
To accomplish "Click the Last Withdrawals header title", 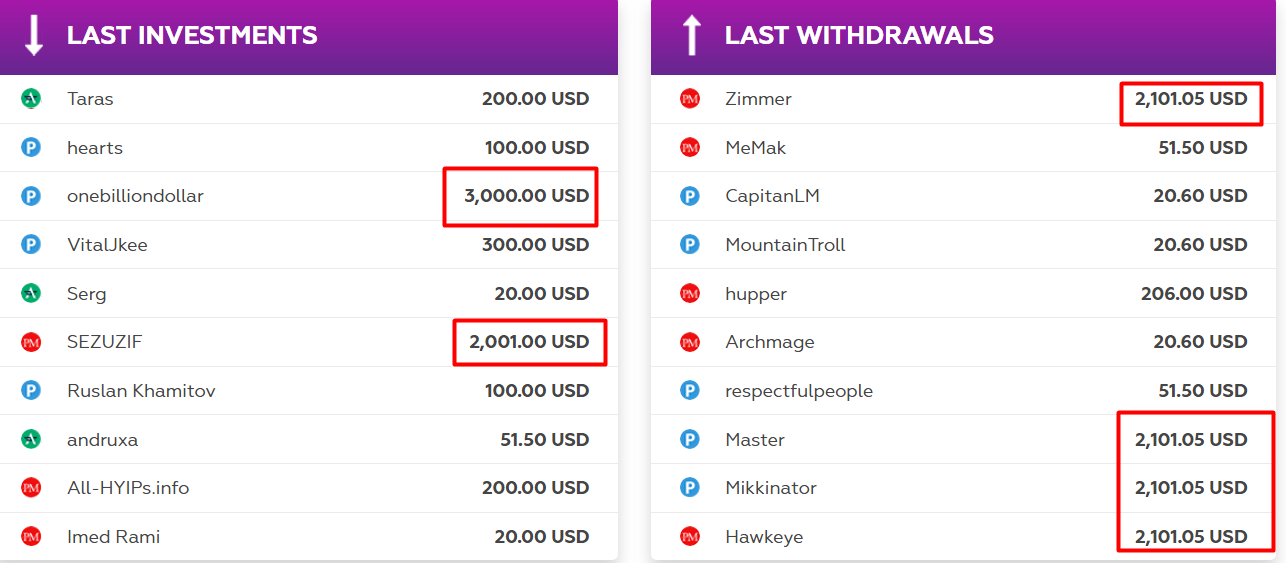I will (x=859, y=36).
